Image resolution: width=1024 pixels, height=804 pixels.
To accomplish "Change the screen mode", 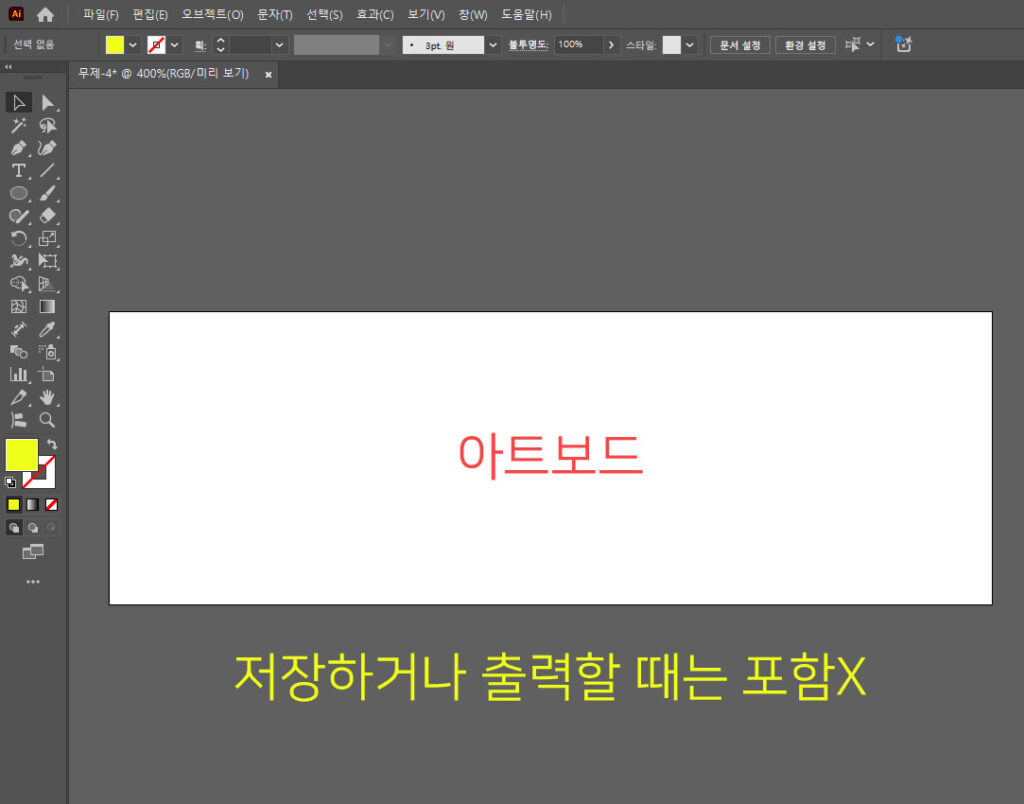I will [x=33, y=553].
